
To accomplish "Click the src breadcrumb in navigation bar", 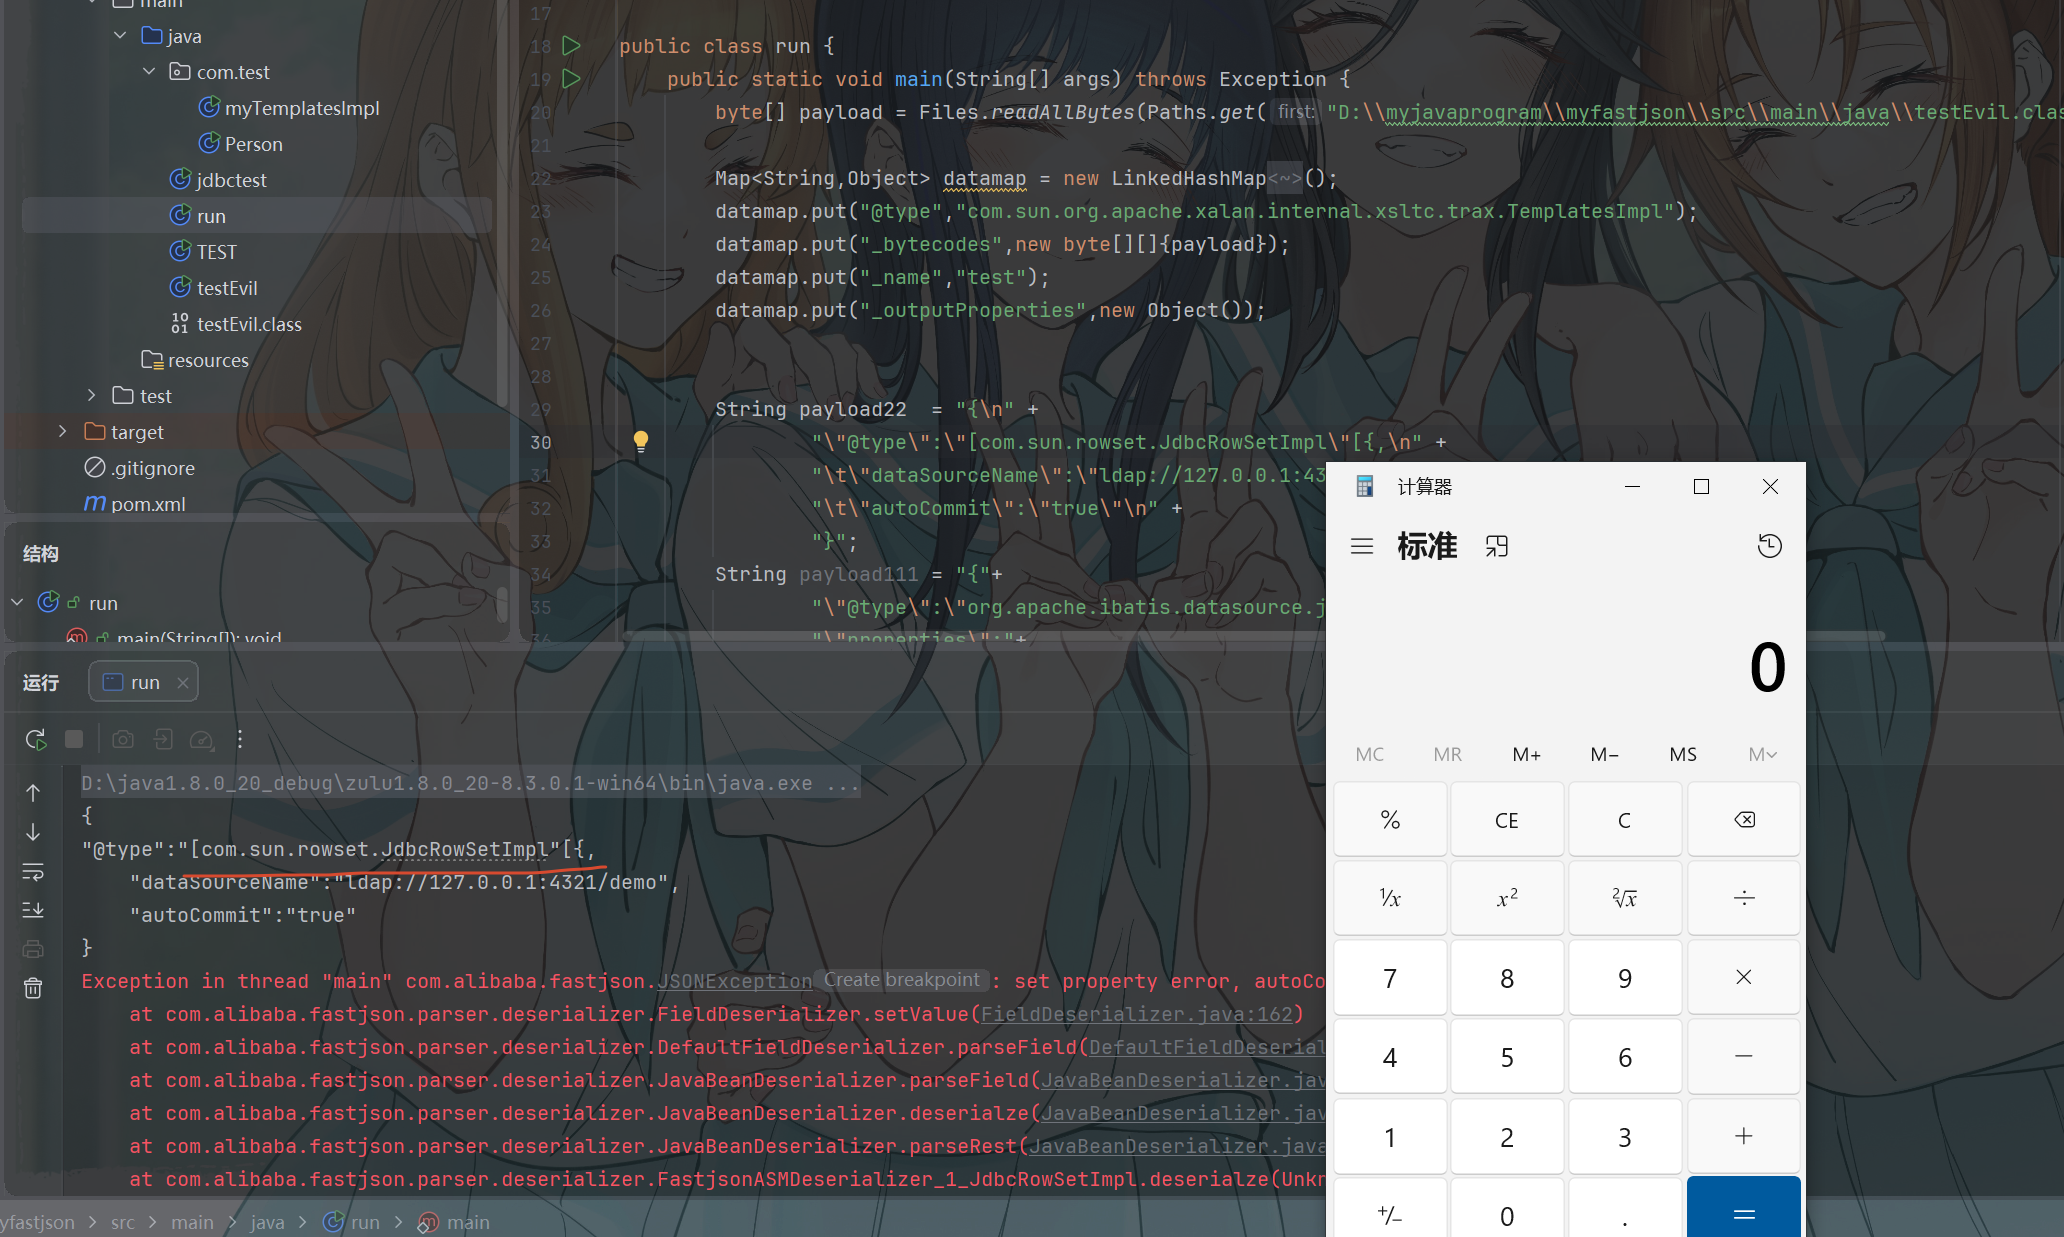I will (x=123, y=1222).
